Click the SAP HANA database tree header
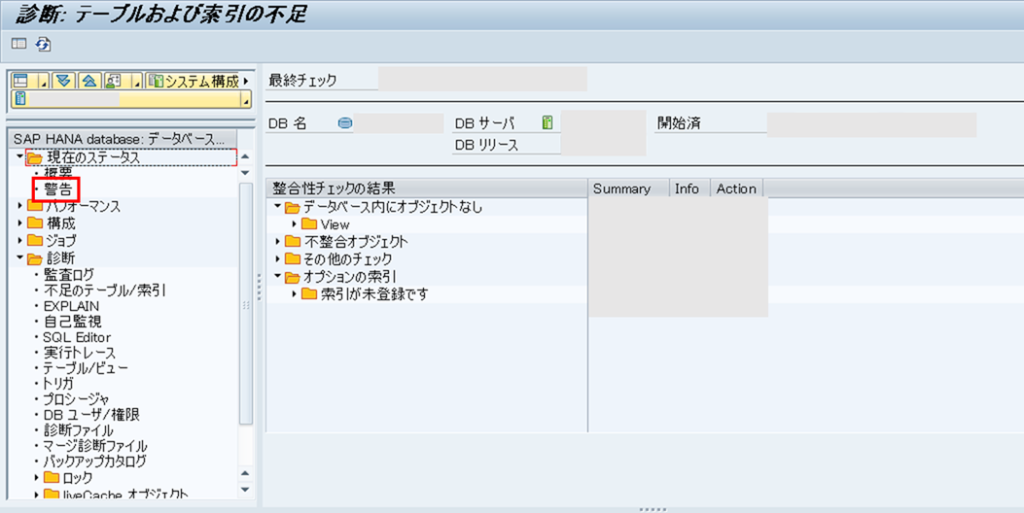The width and height of the screenshot is (1024, 513). click(x=124, y=139)
